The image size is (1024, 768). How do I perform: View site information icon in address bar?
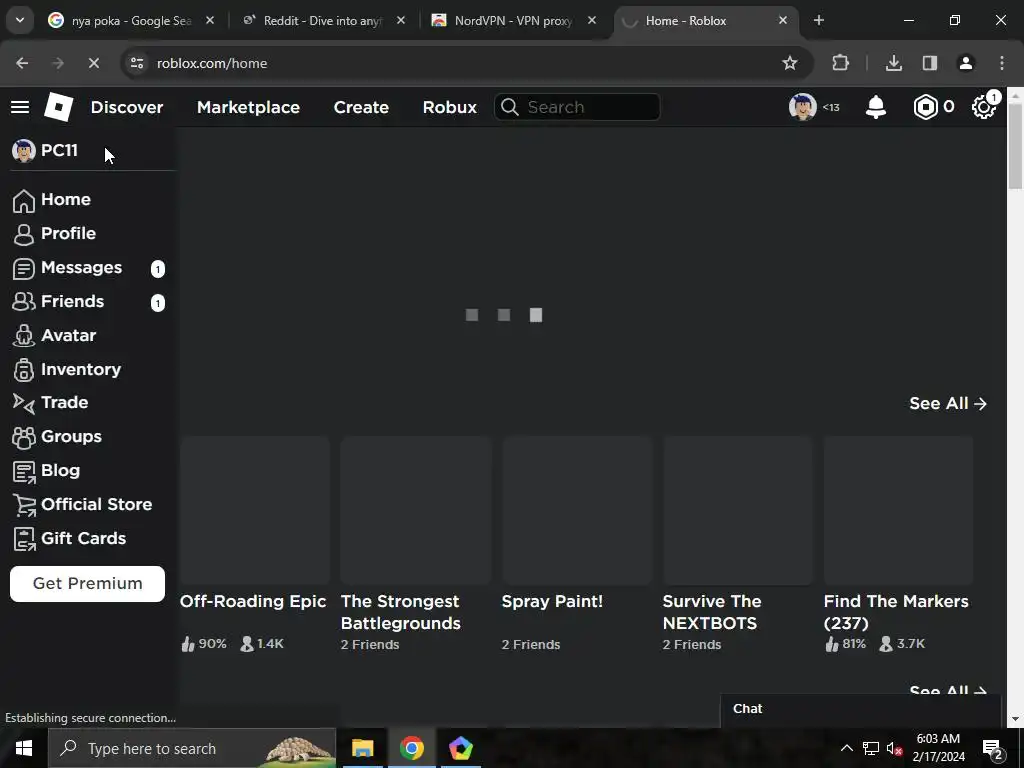pyautogui.click(x=137, y=63)
